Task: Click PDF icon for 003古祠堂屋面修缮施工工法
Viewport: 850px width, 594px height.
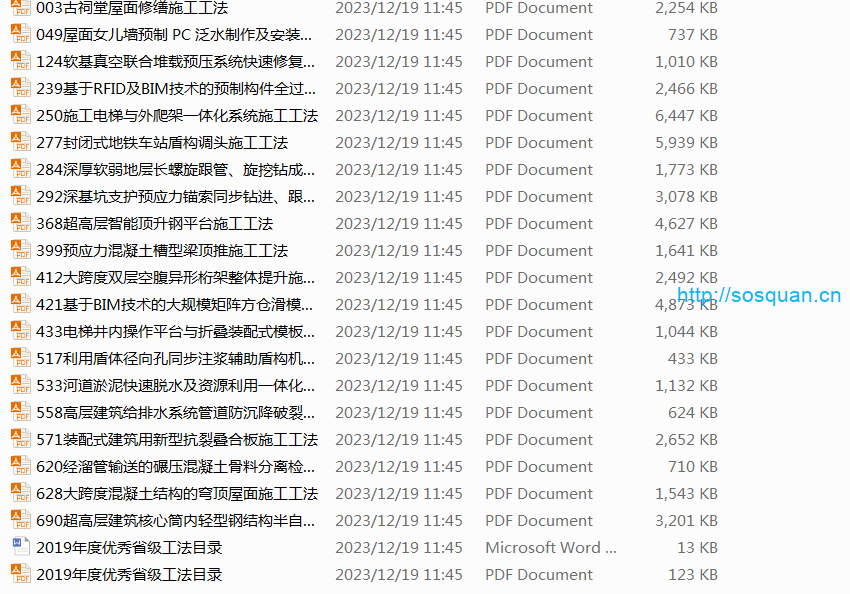Action: (x=20, y=8)
